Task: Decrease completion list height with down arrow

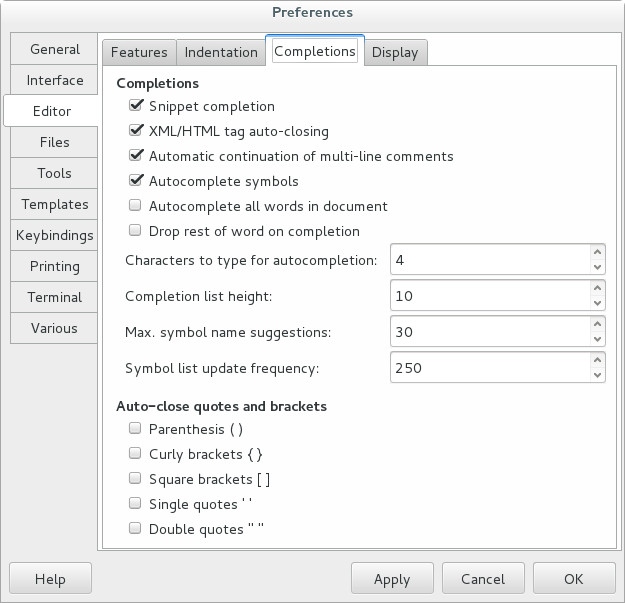Action: coord(598,303)
